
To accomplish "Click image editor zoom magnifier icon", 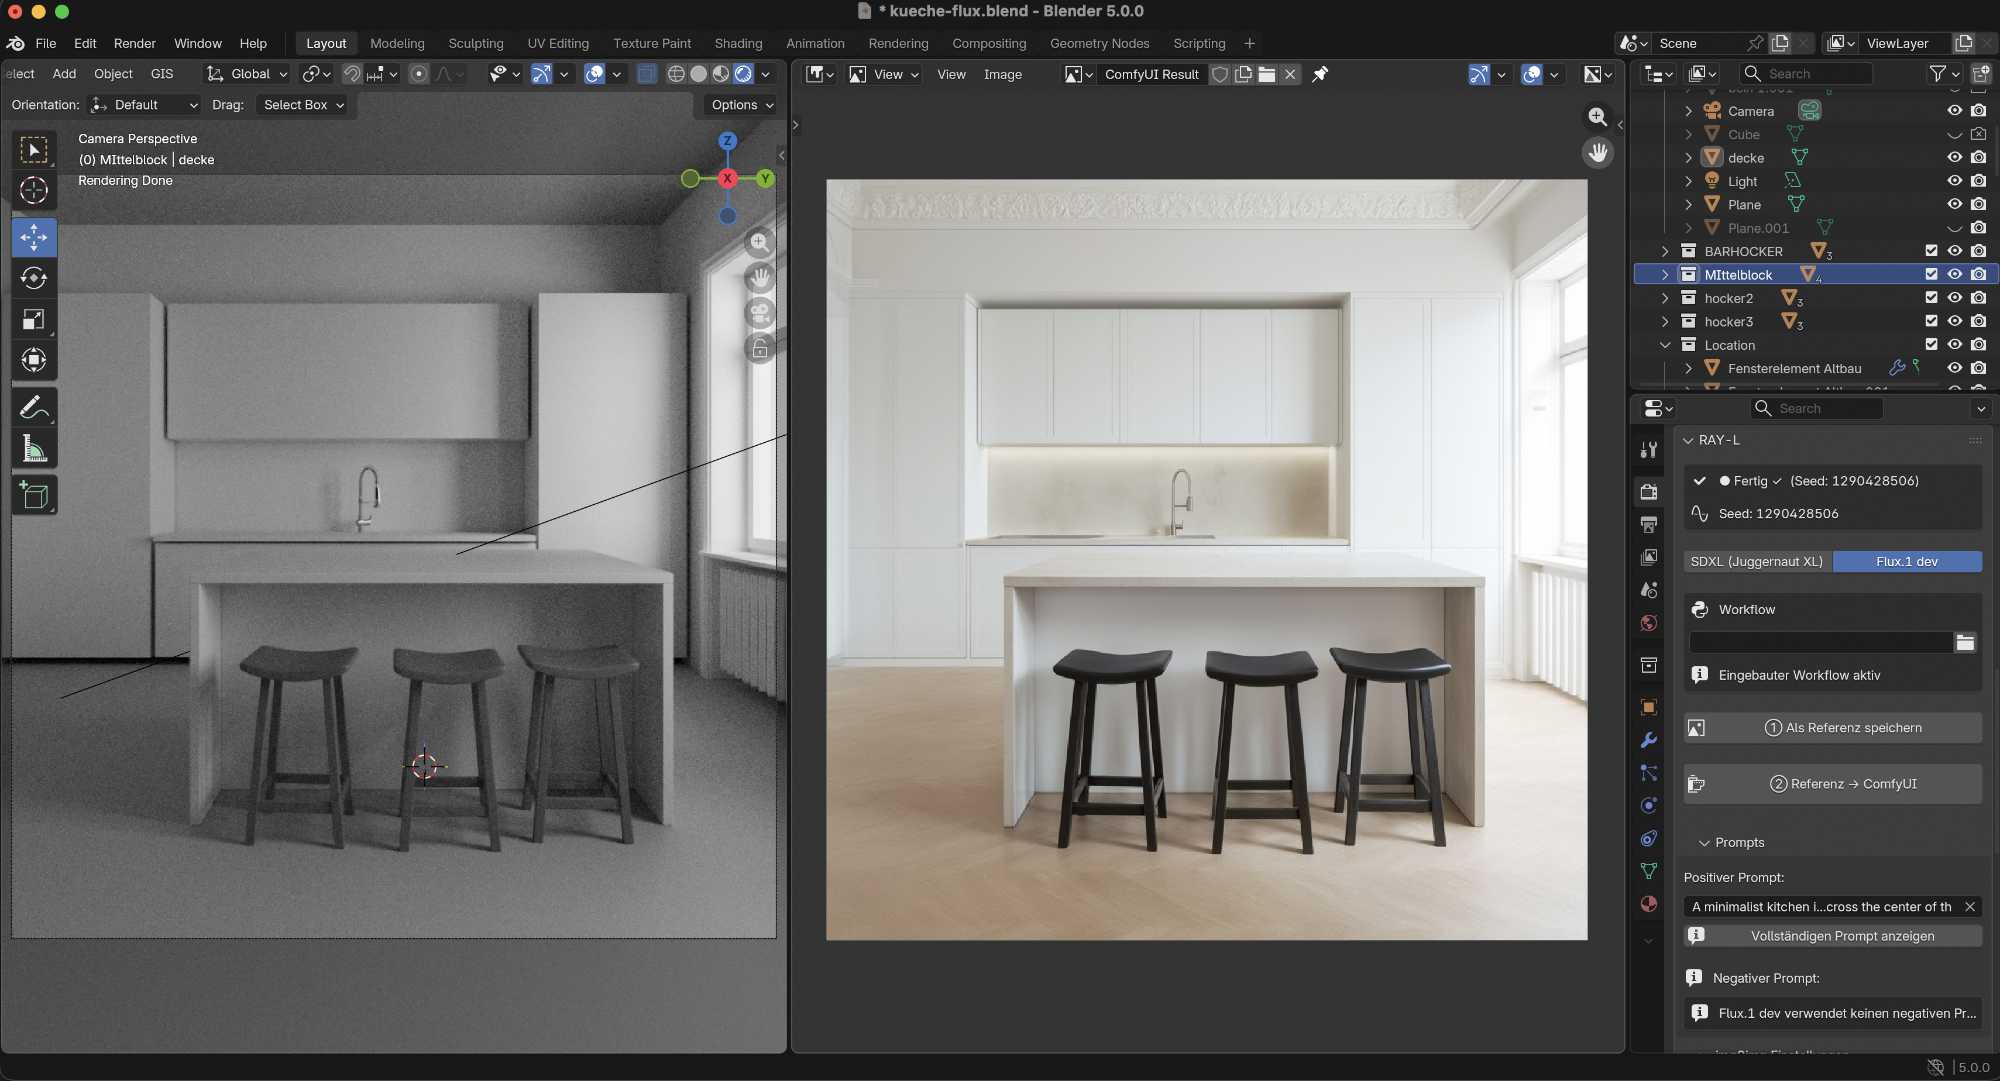I will point(1597,117).
